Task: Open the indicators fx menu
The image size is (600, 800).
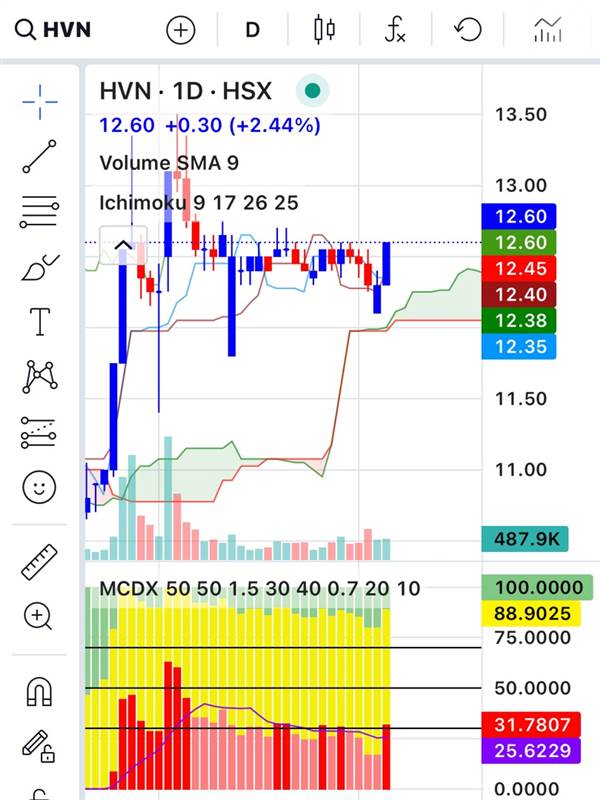Action: click(395, 30)
